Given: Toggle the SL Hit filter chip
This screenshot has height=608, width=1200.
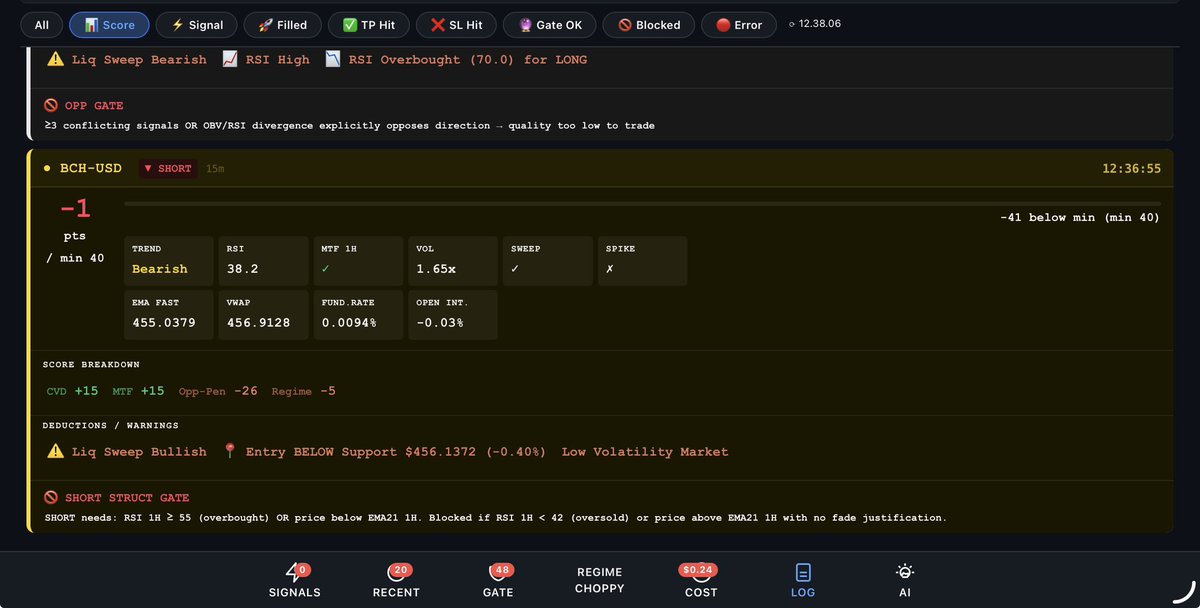Looking at the screenshot, I should pos(456,25).
